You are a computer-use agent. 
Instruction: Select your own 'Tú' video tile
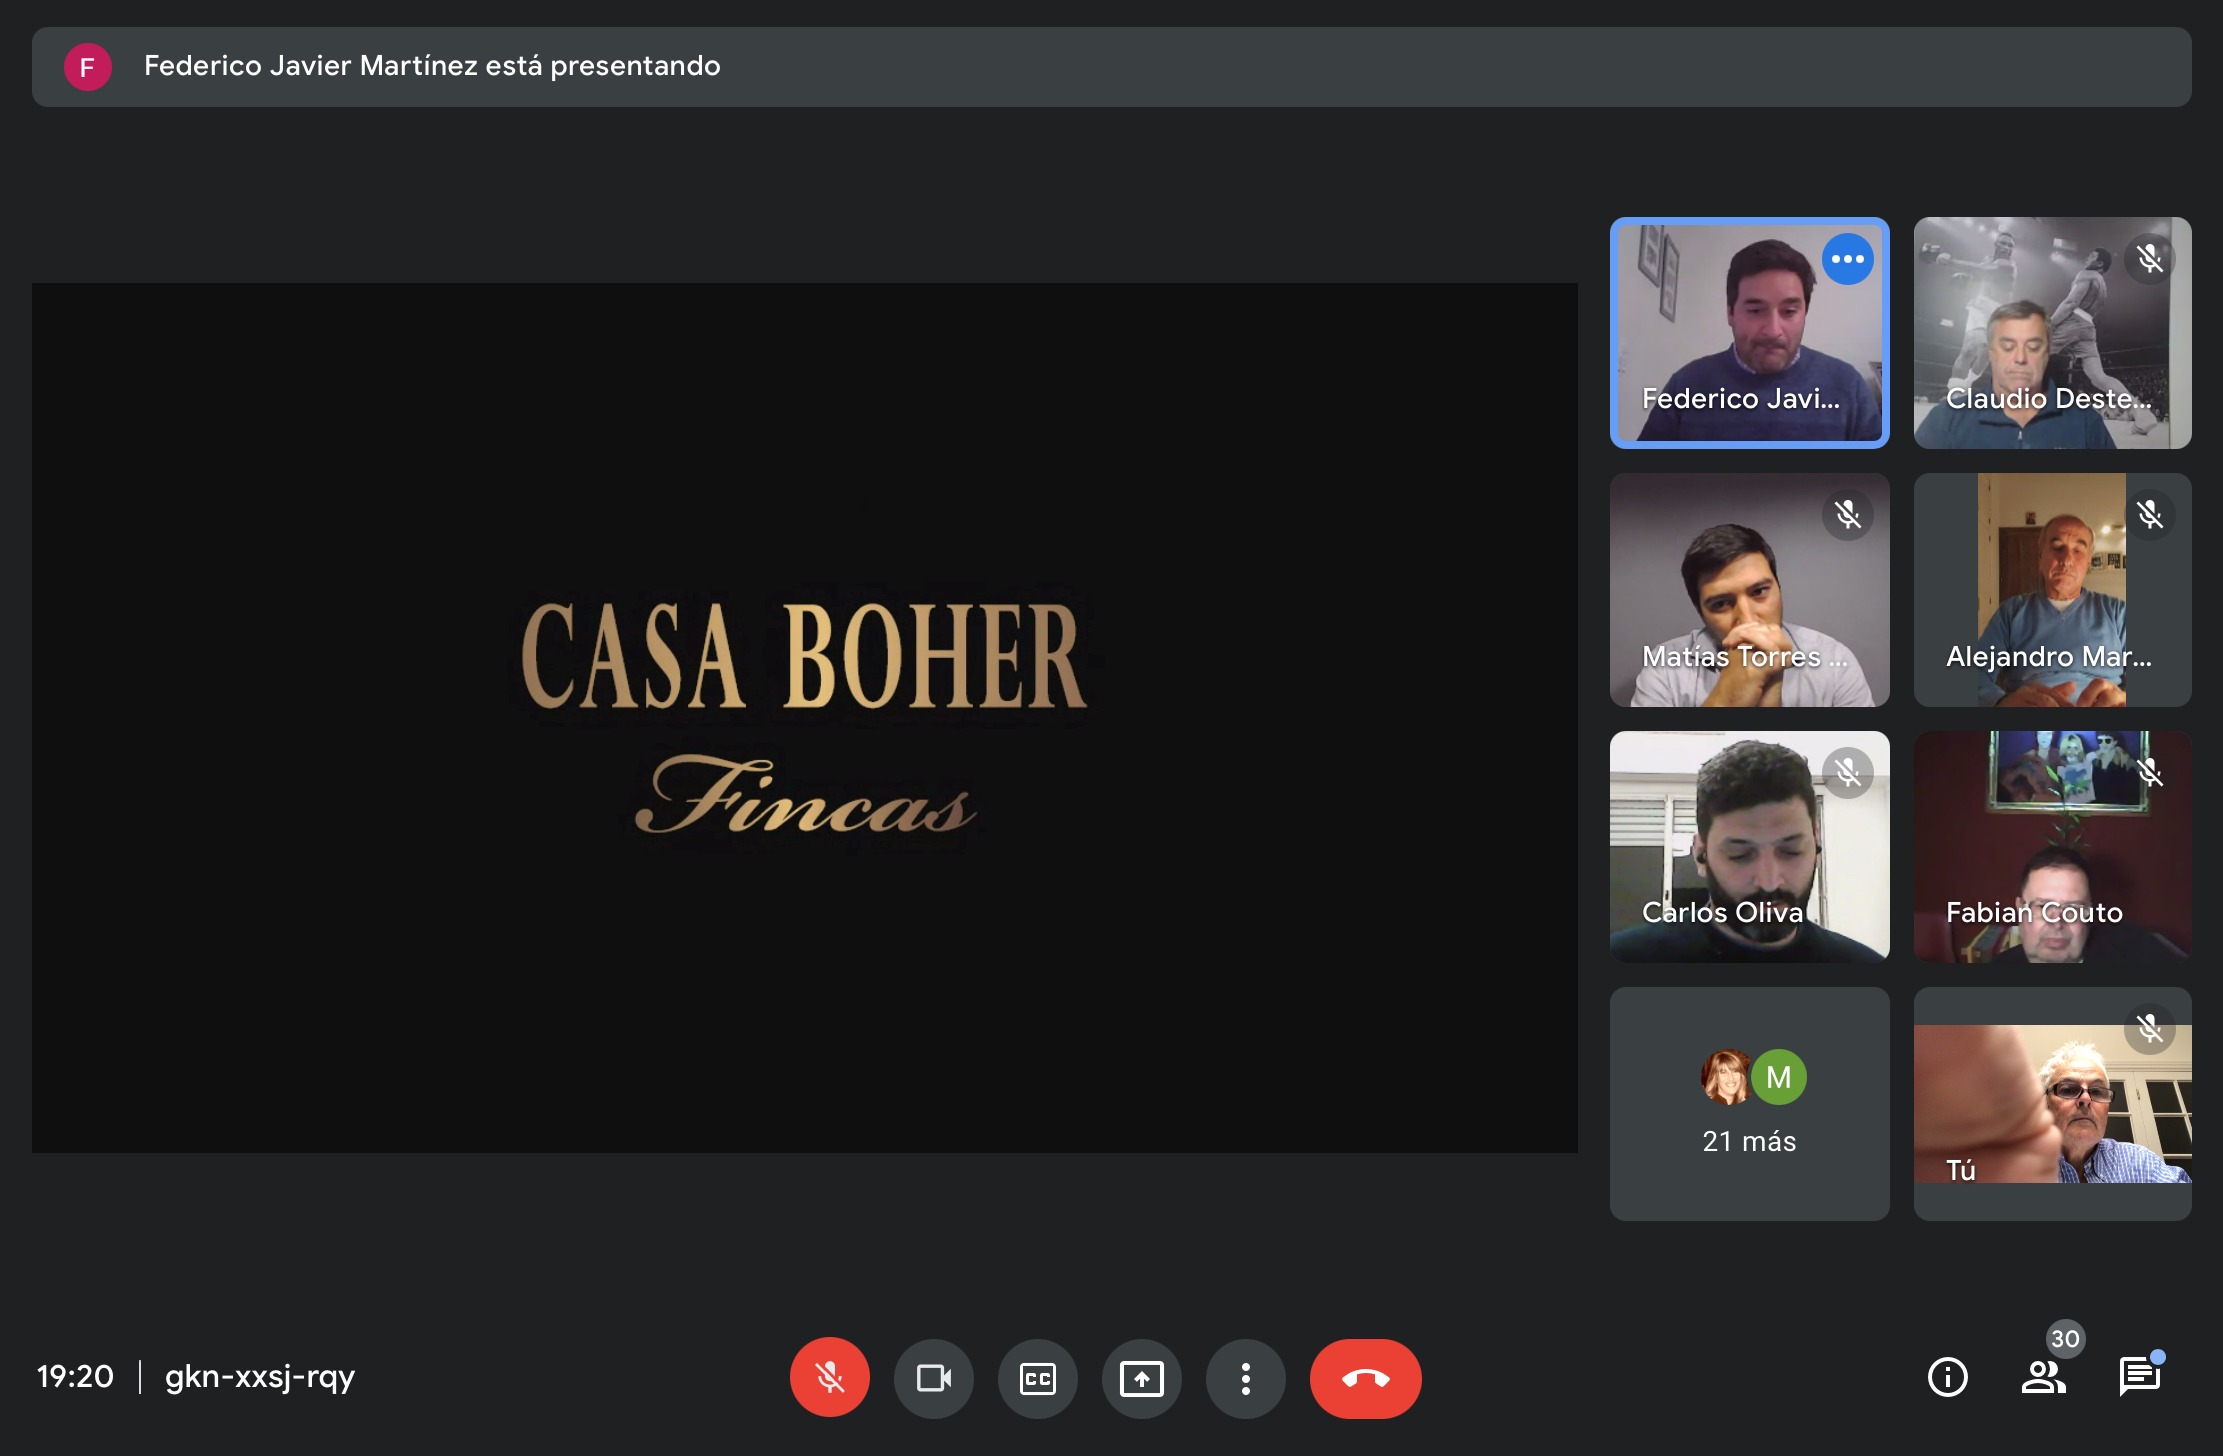tap(2052, 1104)
